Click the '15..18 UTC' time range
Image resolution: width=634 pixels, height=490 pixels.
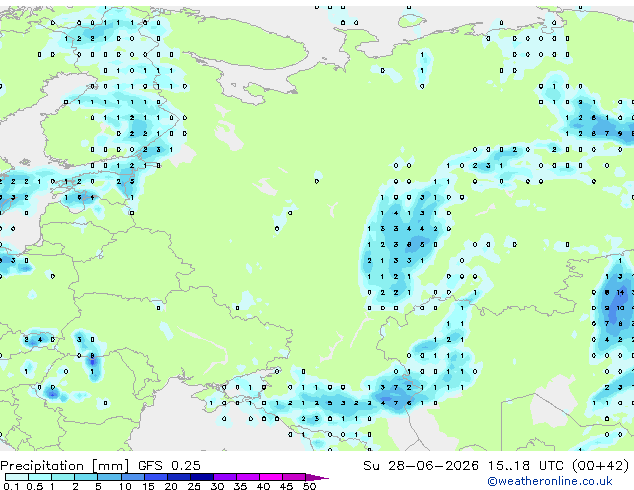(x=526, y=466)
